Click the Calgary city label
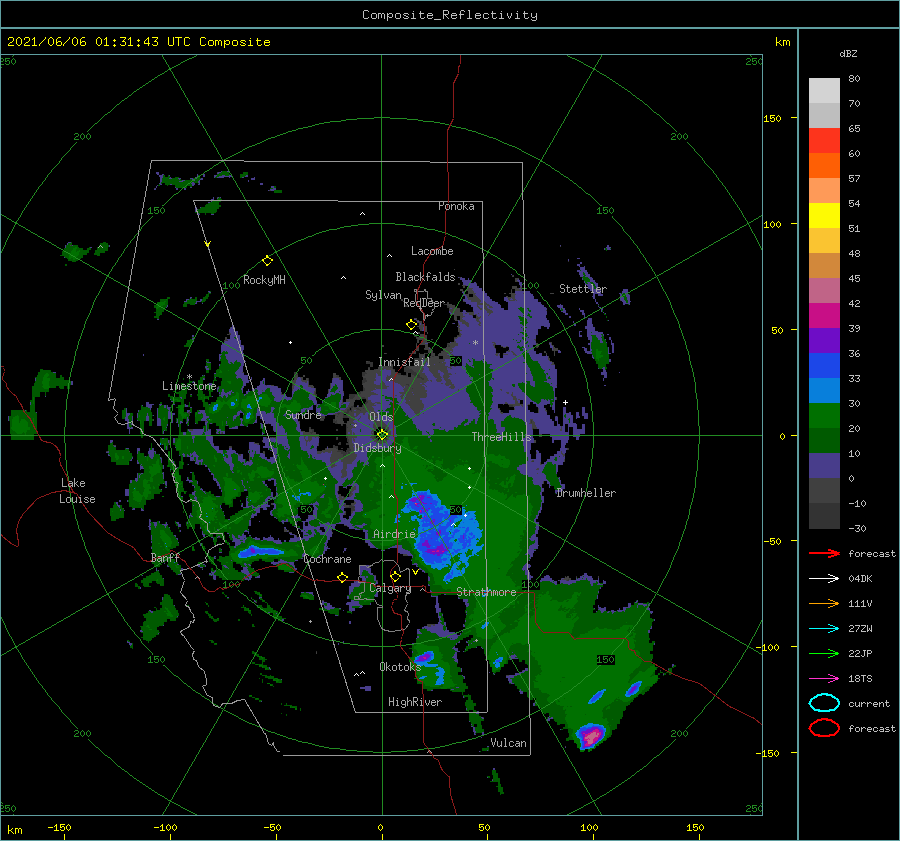This screenshot has width=900, height=841. (390, 588)
